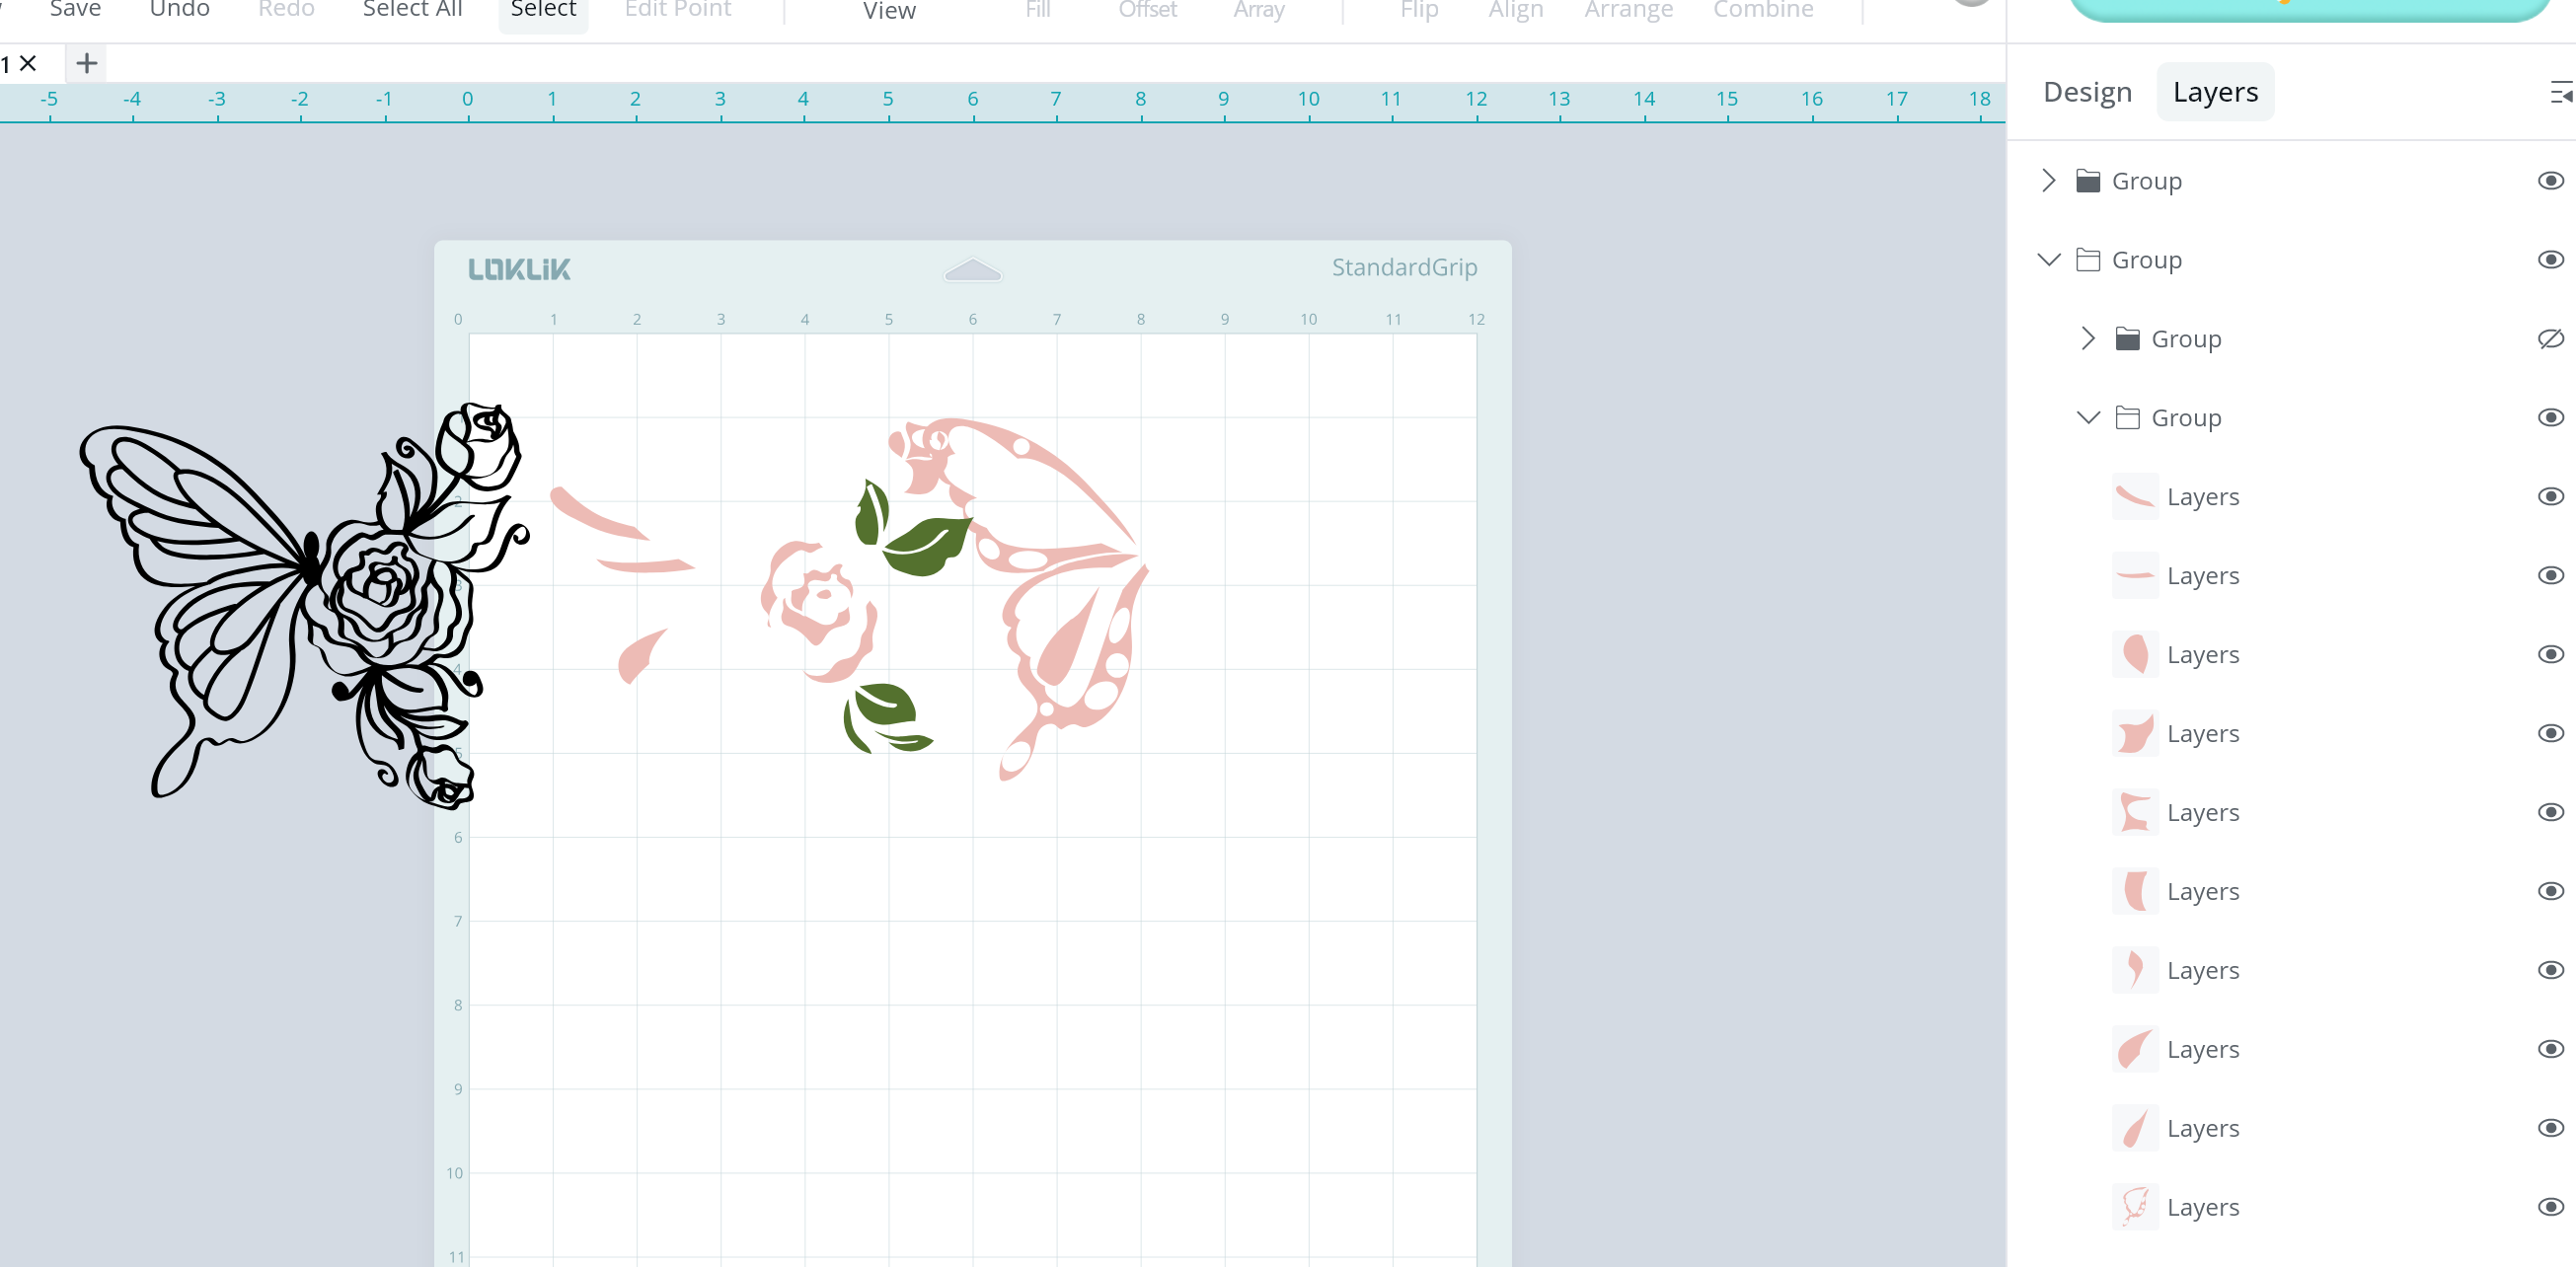Click the mat collapse arrow handle

[x=972, y=270]
